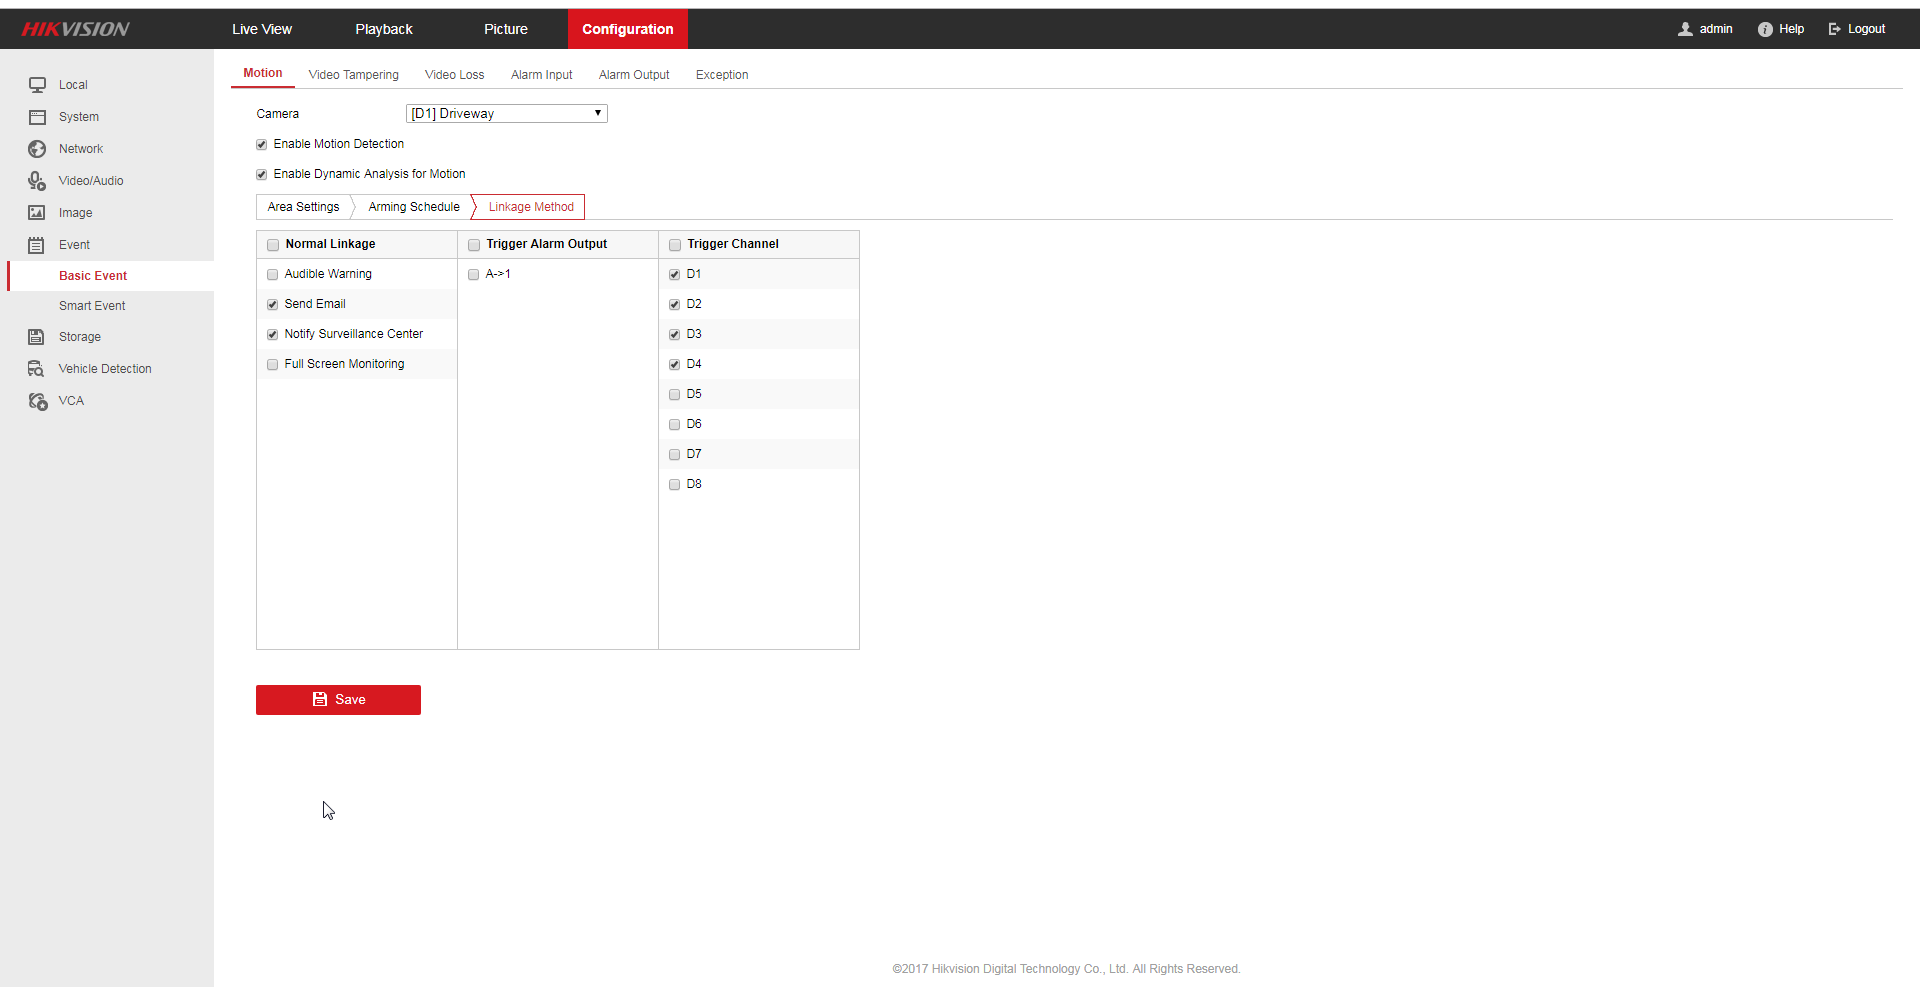The width and height of the screenshot is (1920, 987).
Task: Click the Storage disk icon
Action: 37,337
